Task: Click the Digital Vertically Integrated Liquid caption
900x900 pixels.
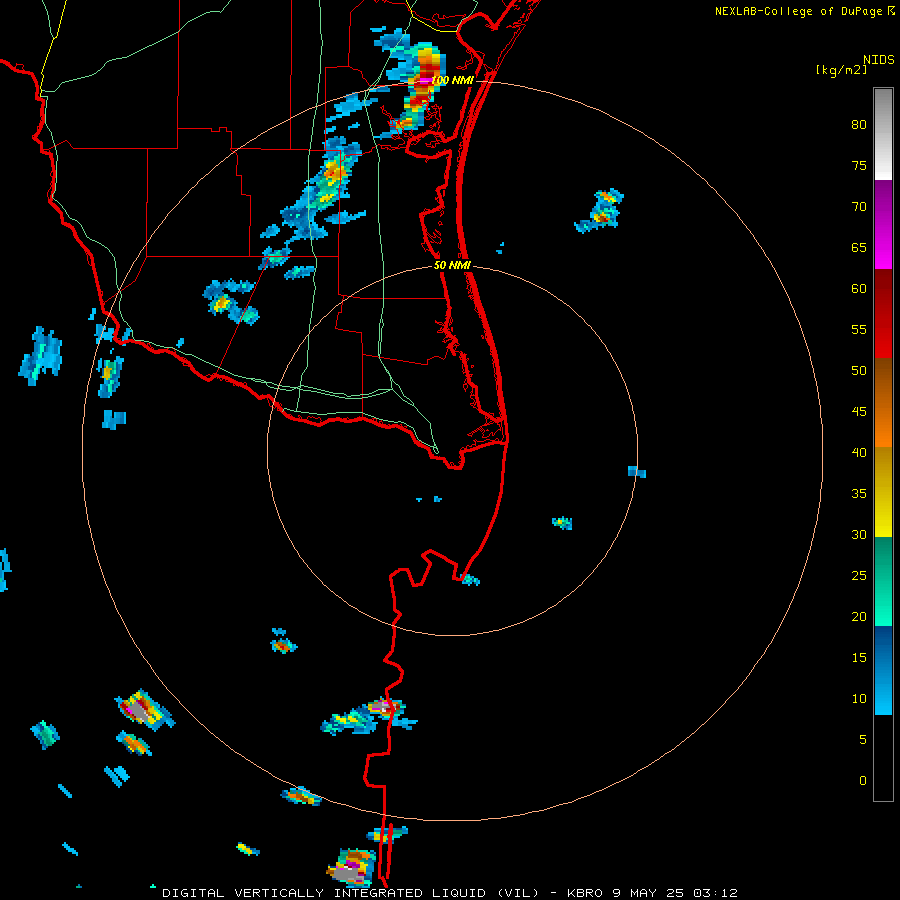Action: (449, 893)
